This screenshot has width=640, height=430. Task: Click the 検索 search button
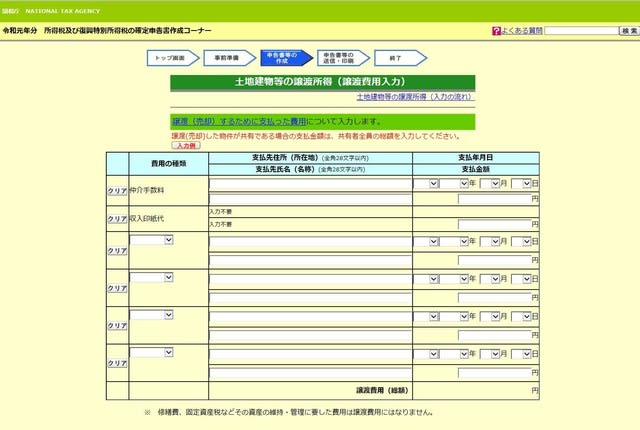click(x=629, y=31)
